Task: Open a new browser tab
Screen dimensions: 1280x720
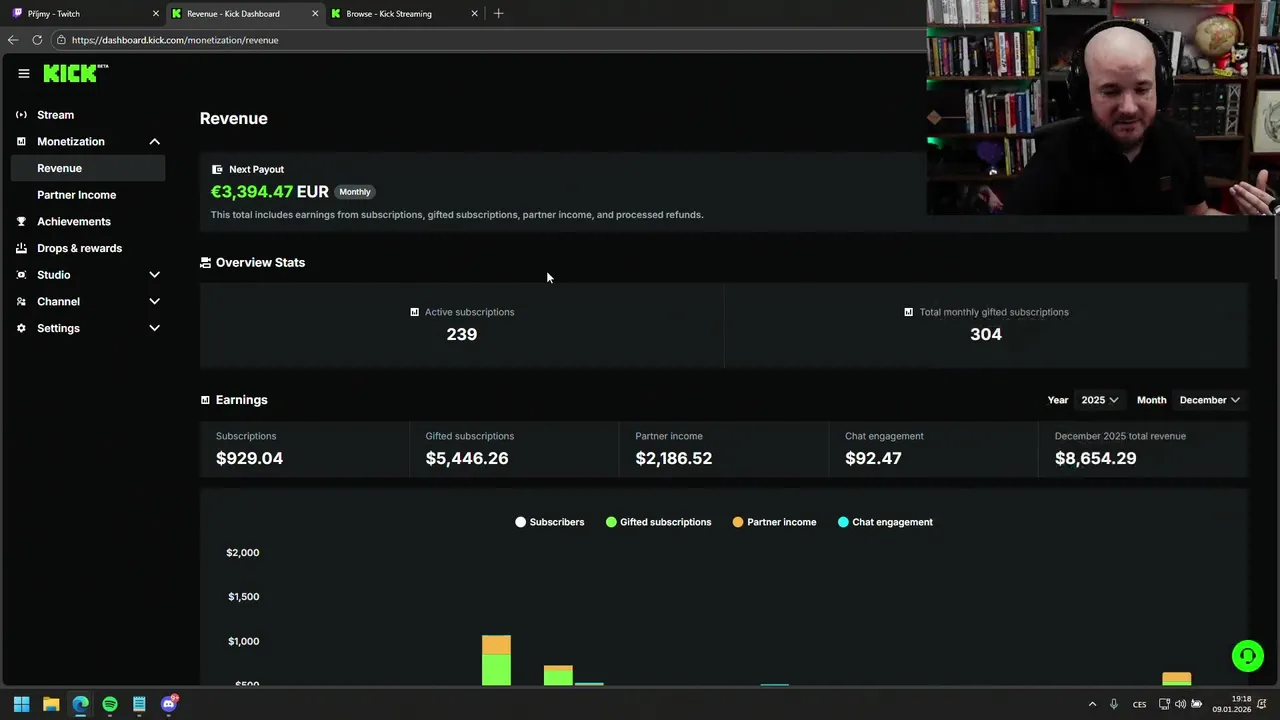Action: point(498,13)
